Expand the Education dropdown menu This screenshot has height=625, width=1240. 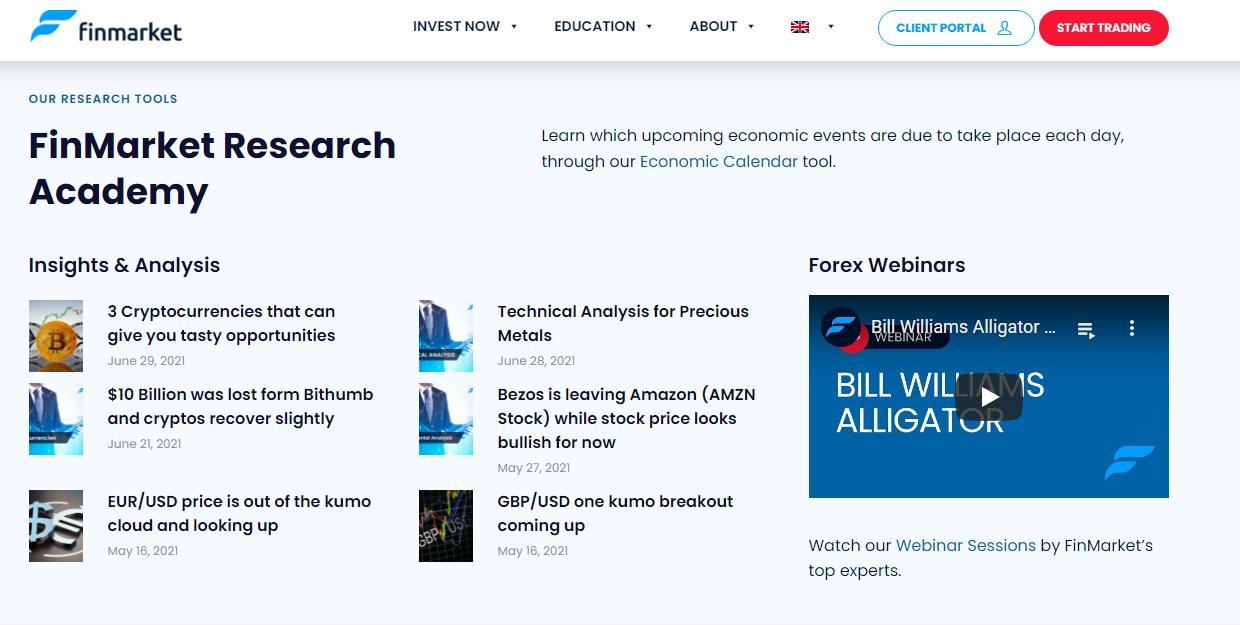click(x=603, y=27)
